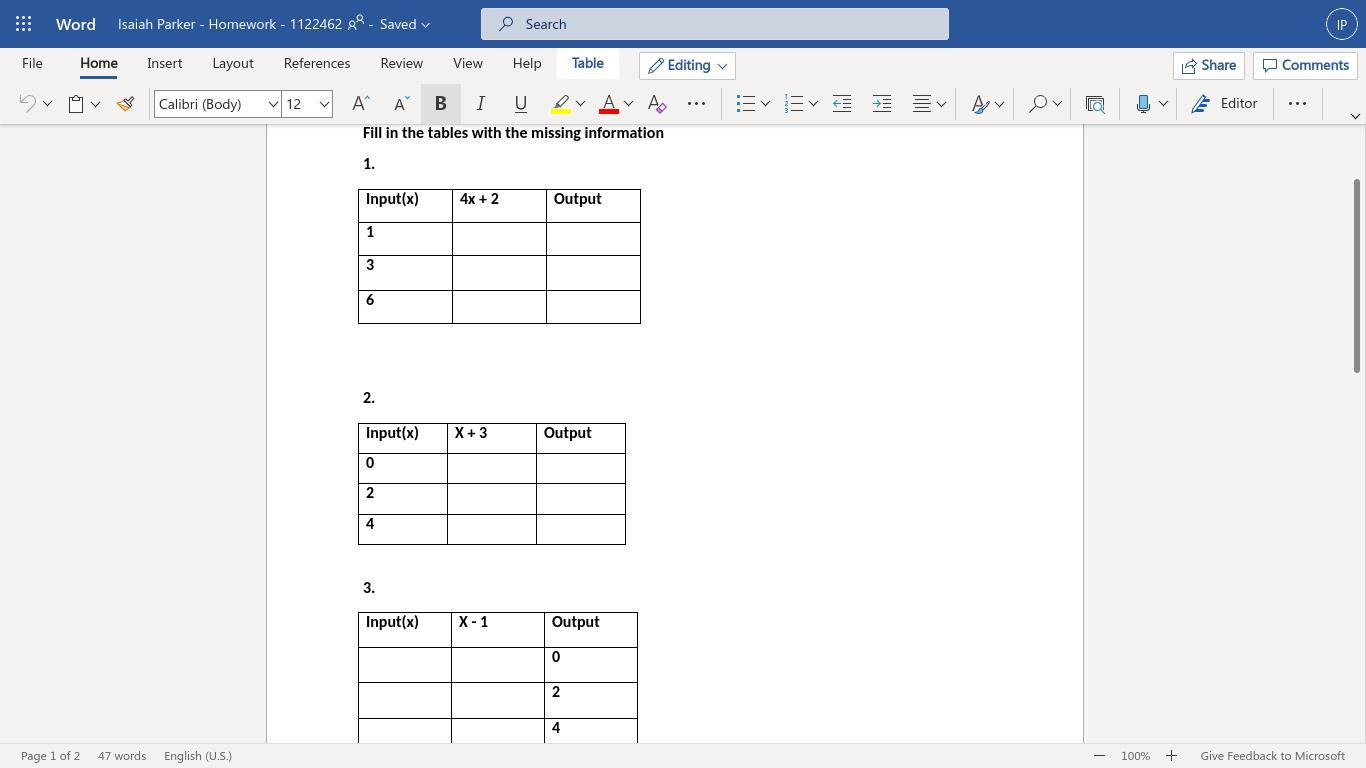Viewport: 1366px width, 768px height.
Task: Toggle Bold formatting
Action: (440, 104)
